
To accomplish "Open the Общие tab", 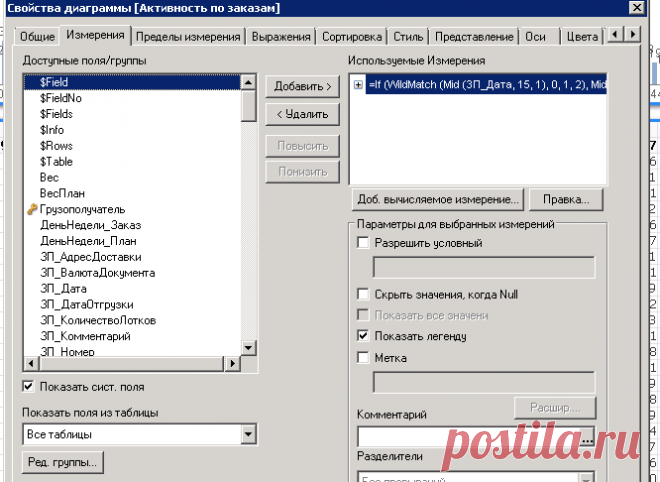I will (x=37, y=37).
